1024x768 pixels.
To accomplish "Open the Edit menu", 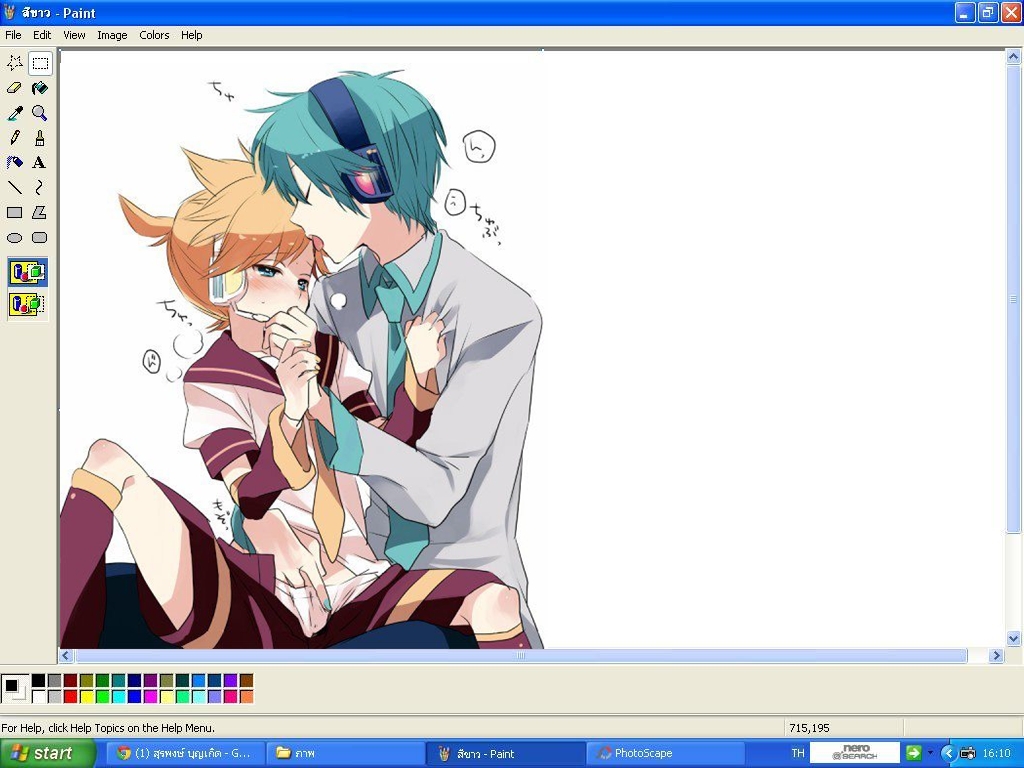I will 42,35.
